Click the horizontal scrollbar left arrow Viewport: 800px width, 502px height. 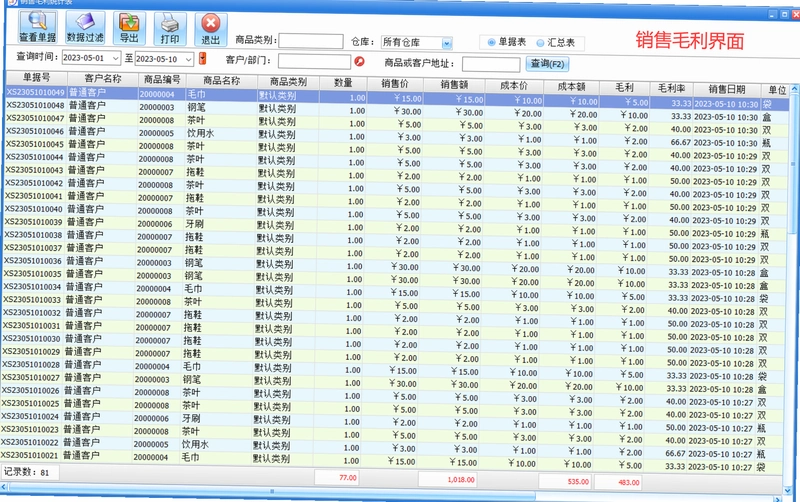4,488
